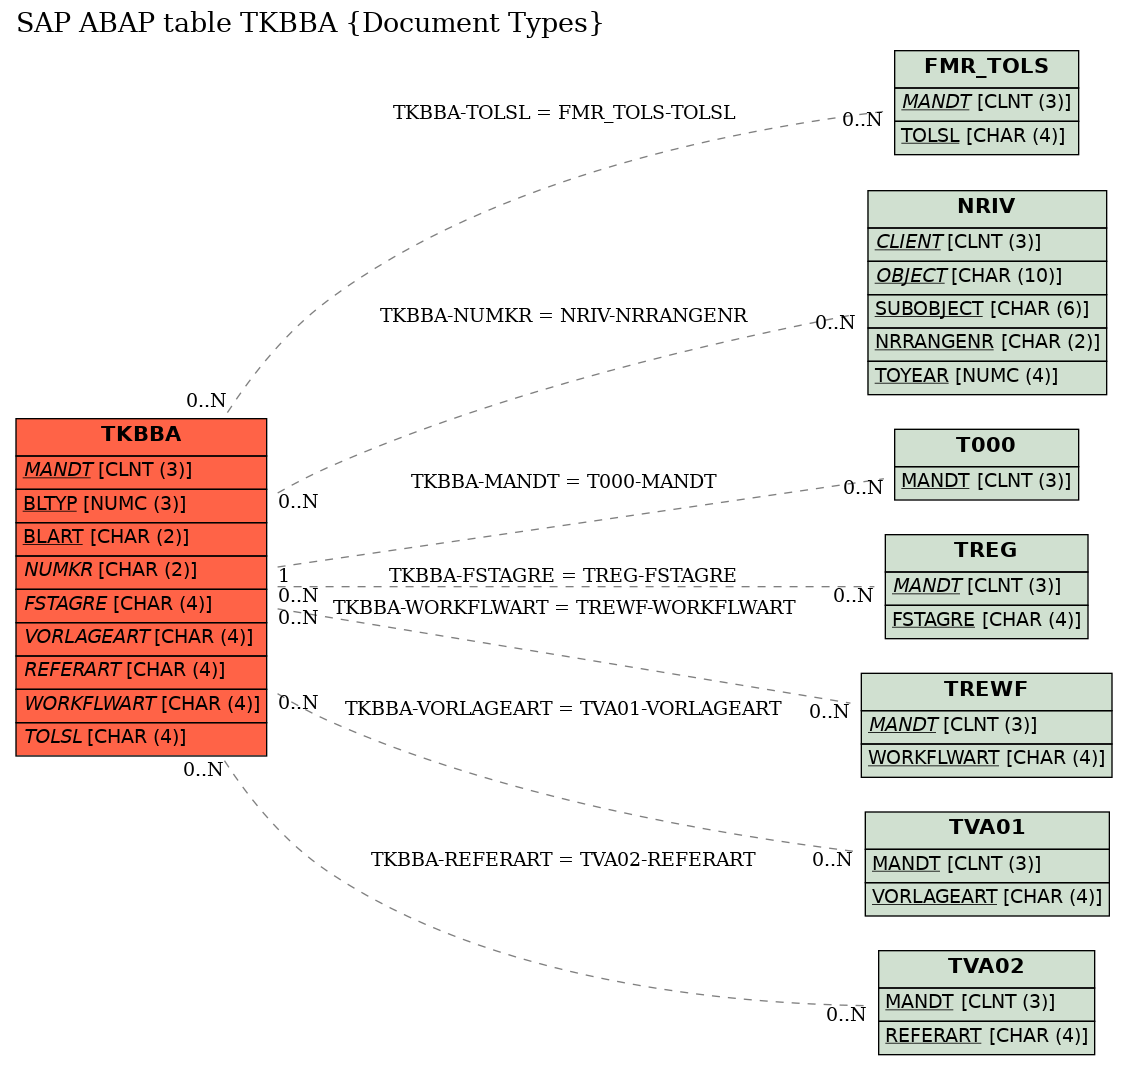Pick the "TKBBA-FSTAGRE = TREG-FSTAGRE" relation label
This screenshot has height=1065, width=1128.
click(563, 576)
